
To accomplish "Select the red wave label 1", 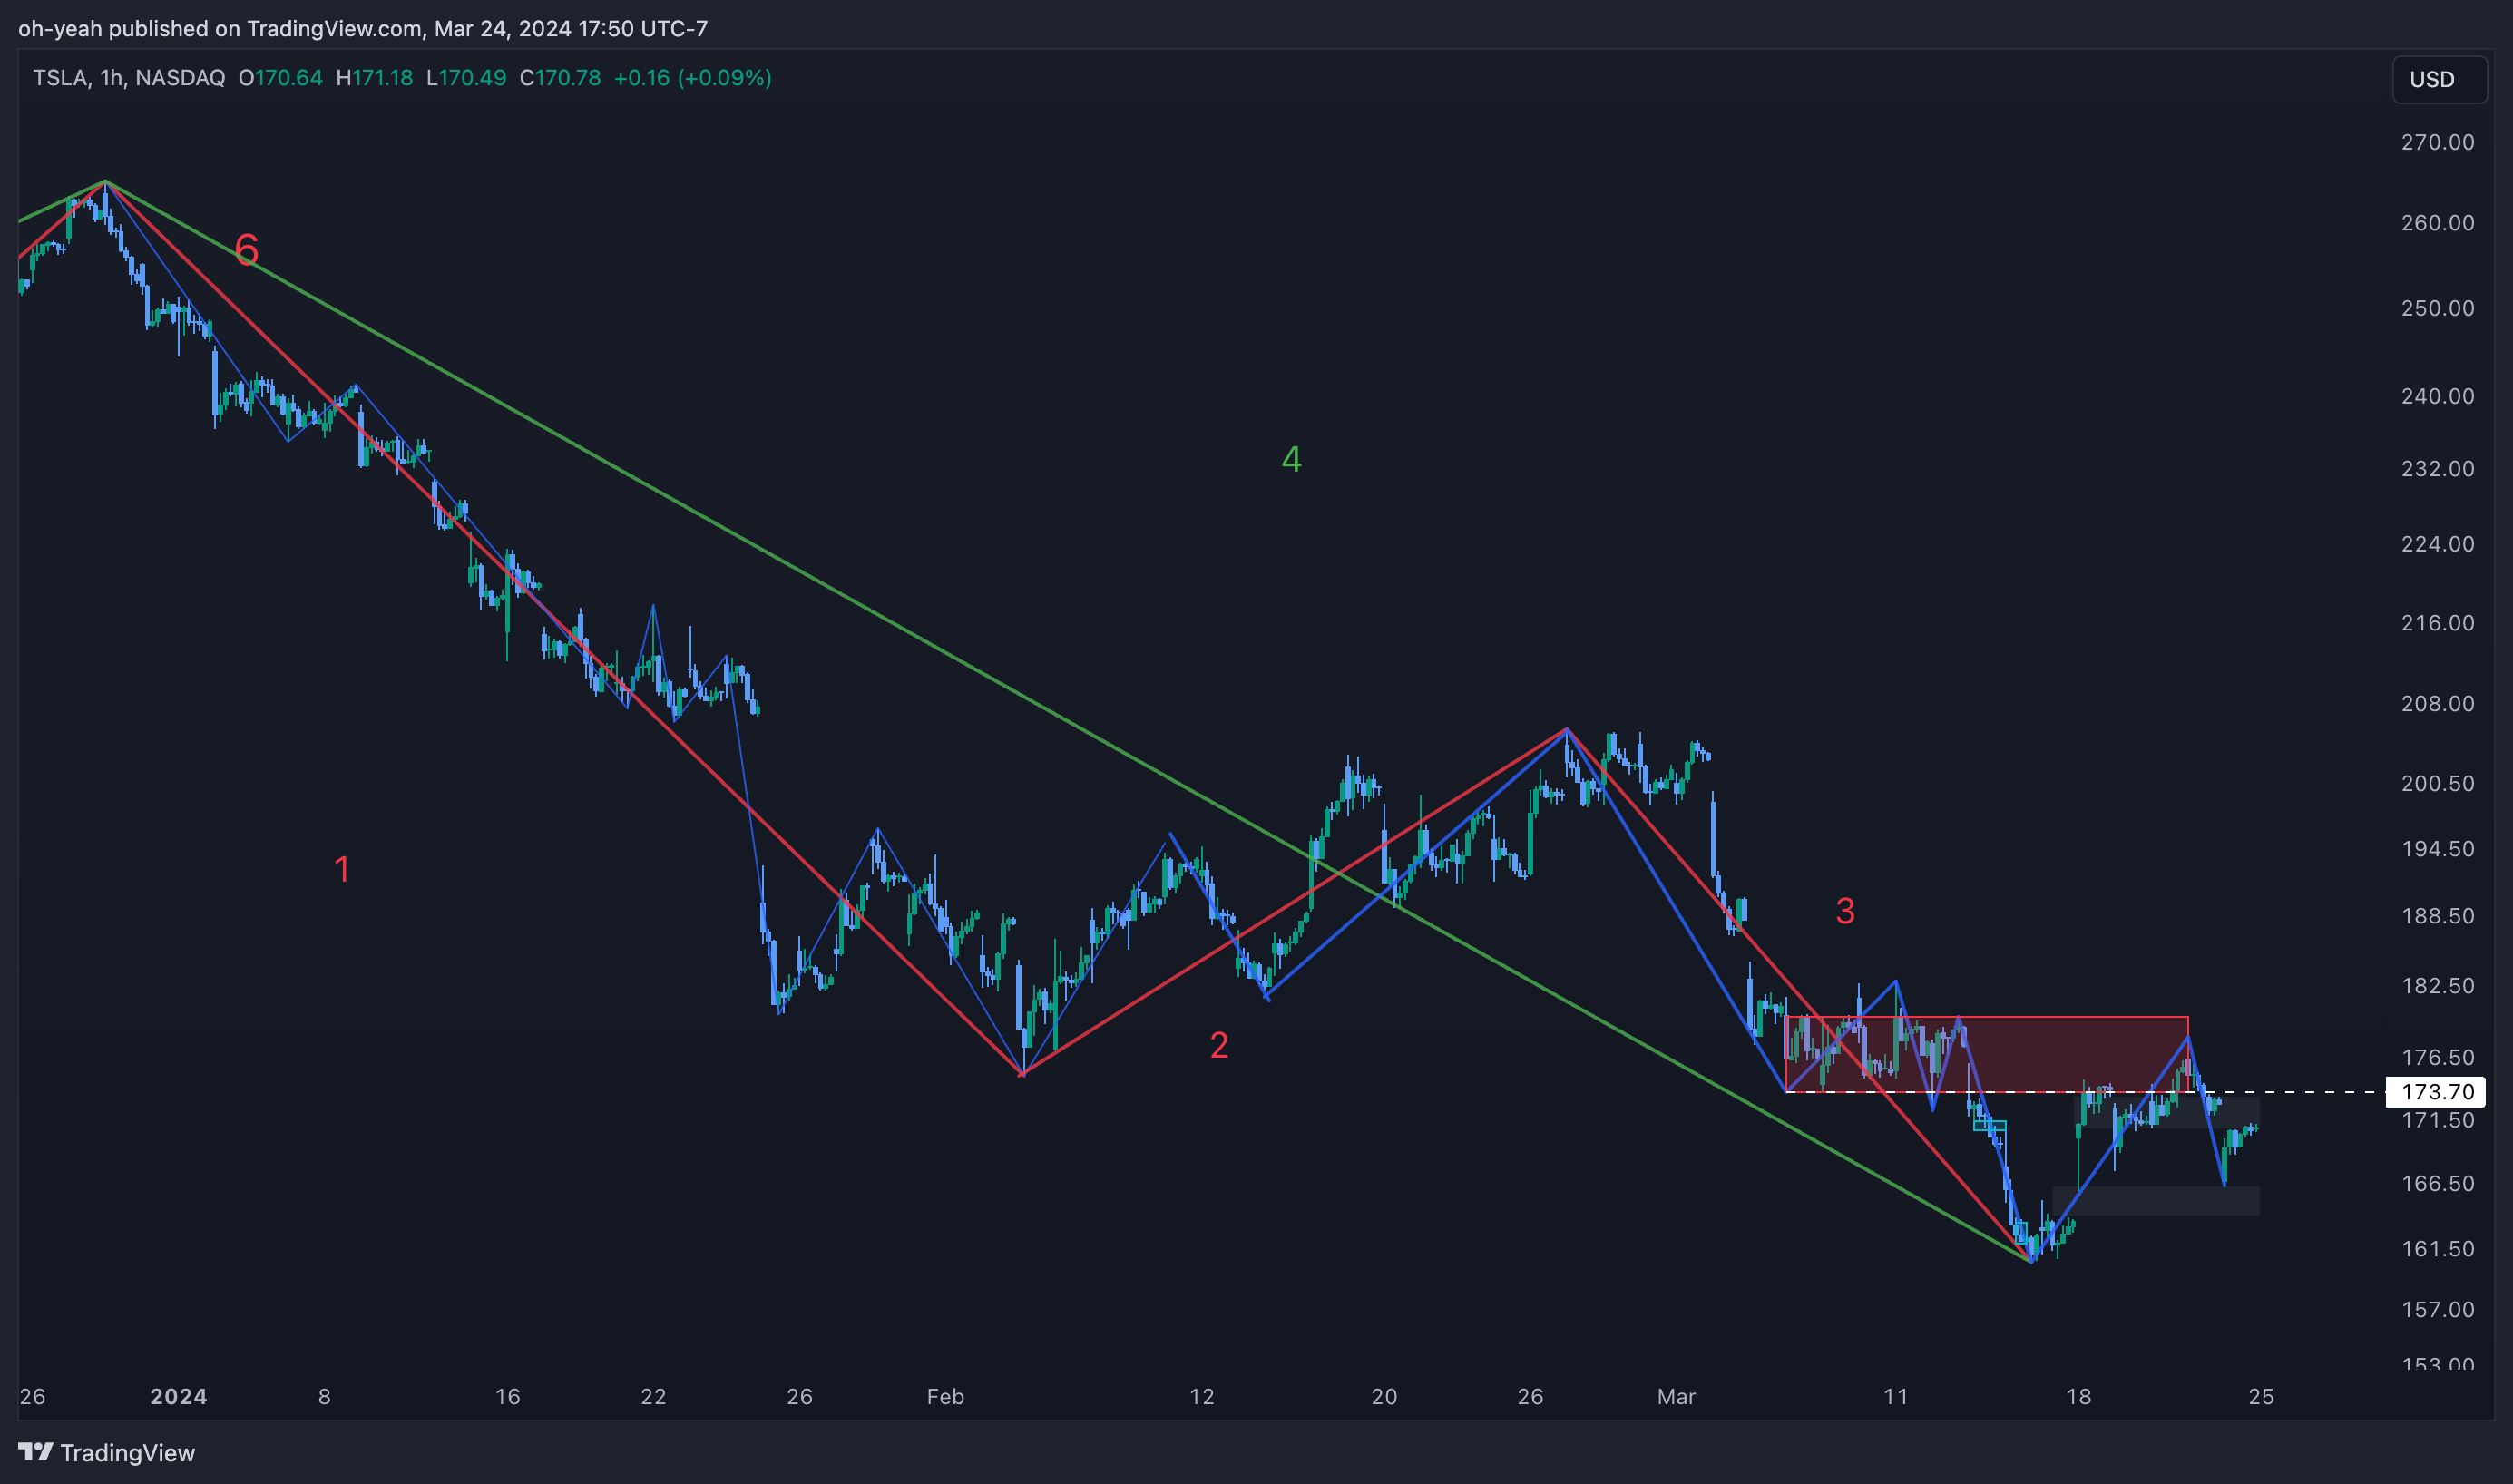I will (342, 869).
